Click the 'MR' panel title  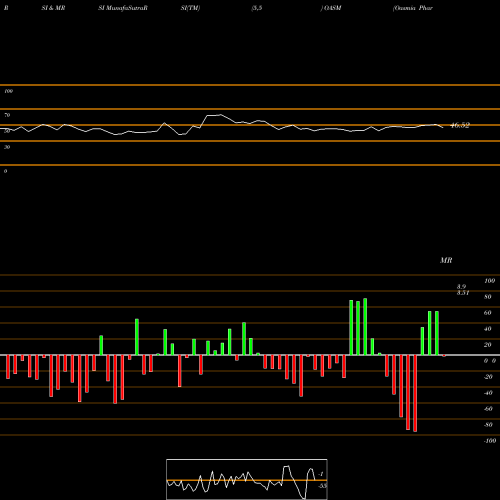[446, 260]
